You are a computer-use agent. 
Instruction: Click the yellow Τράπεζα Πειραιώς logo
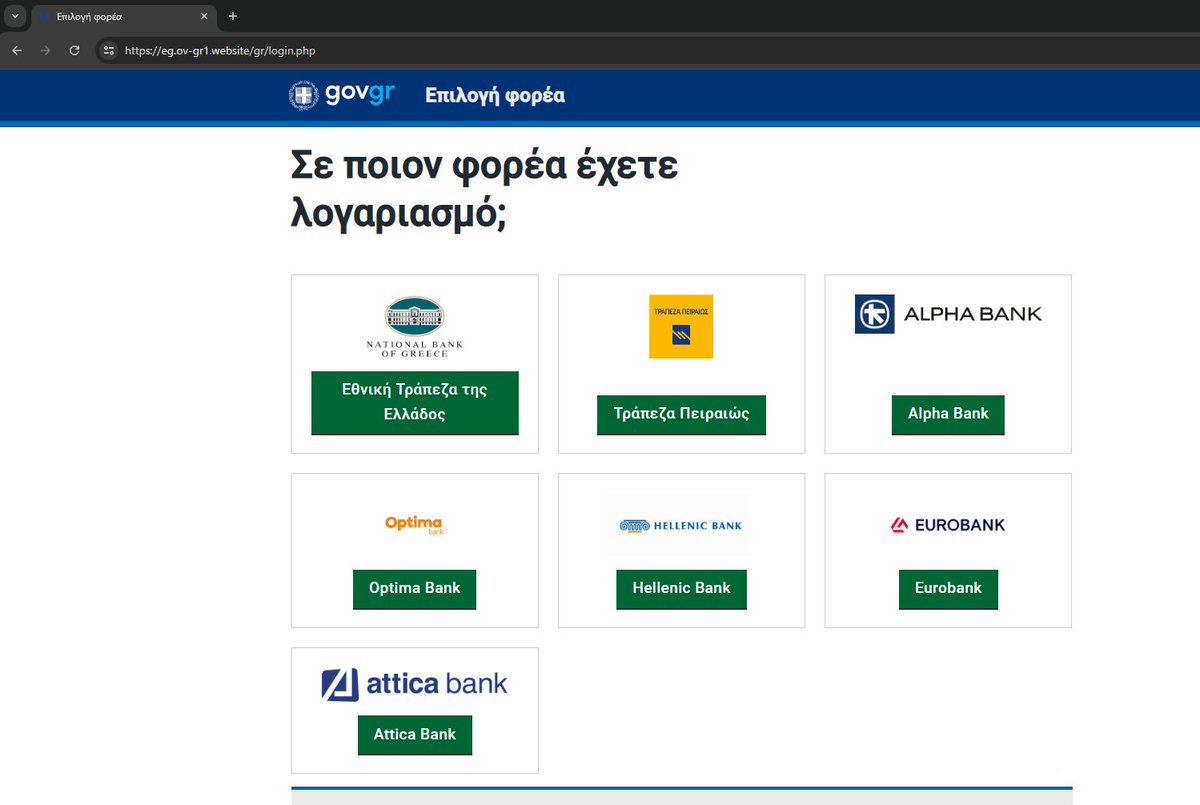[681, 327]
